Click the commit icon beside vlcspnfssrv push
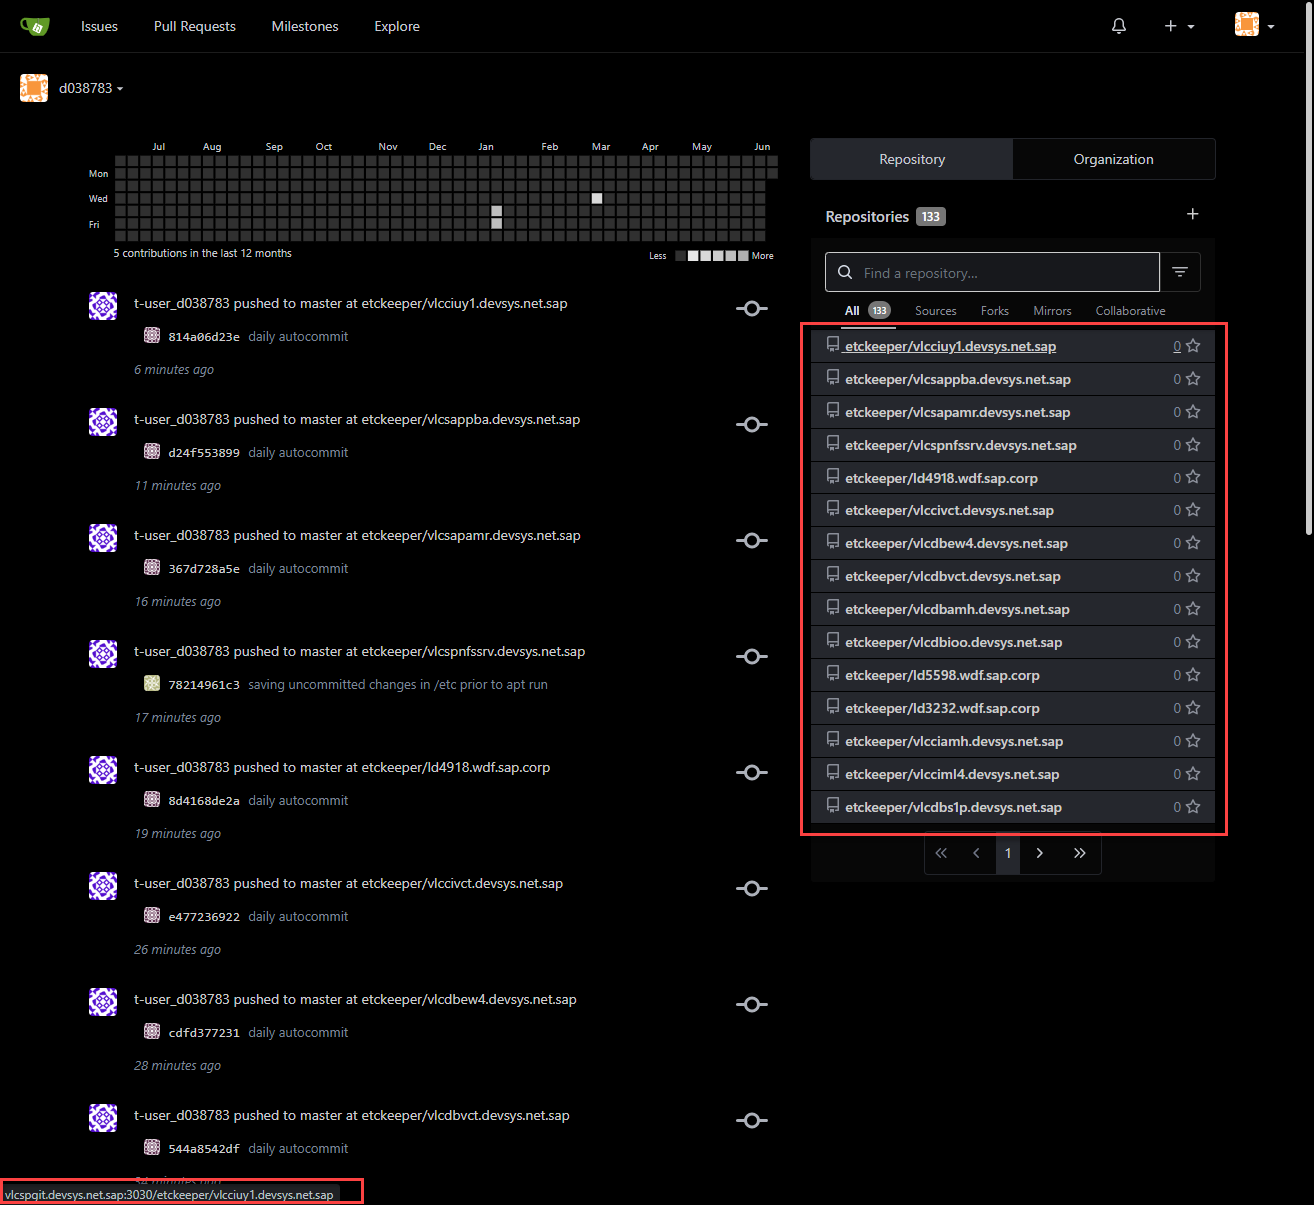Viewport: 1314px width, 1205px height. [752, 656]
